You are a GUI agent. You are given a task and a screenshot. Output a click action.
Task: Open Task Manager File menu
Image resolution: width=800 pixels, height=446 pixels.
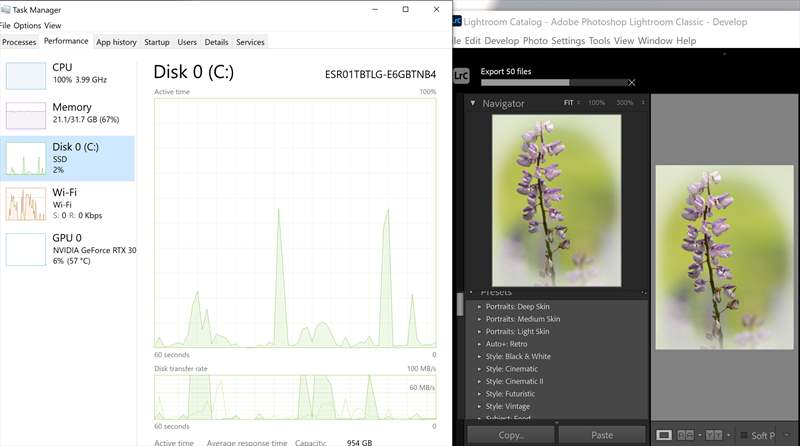[5, 26]
